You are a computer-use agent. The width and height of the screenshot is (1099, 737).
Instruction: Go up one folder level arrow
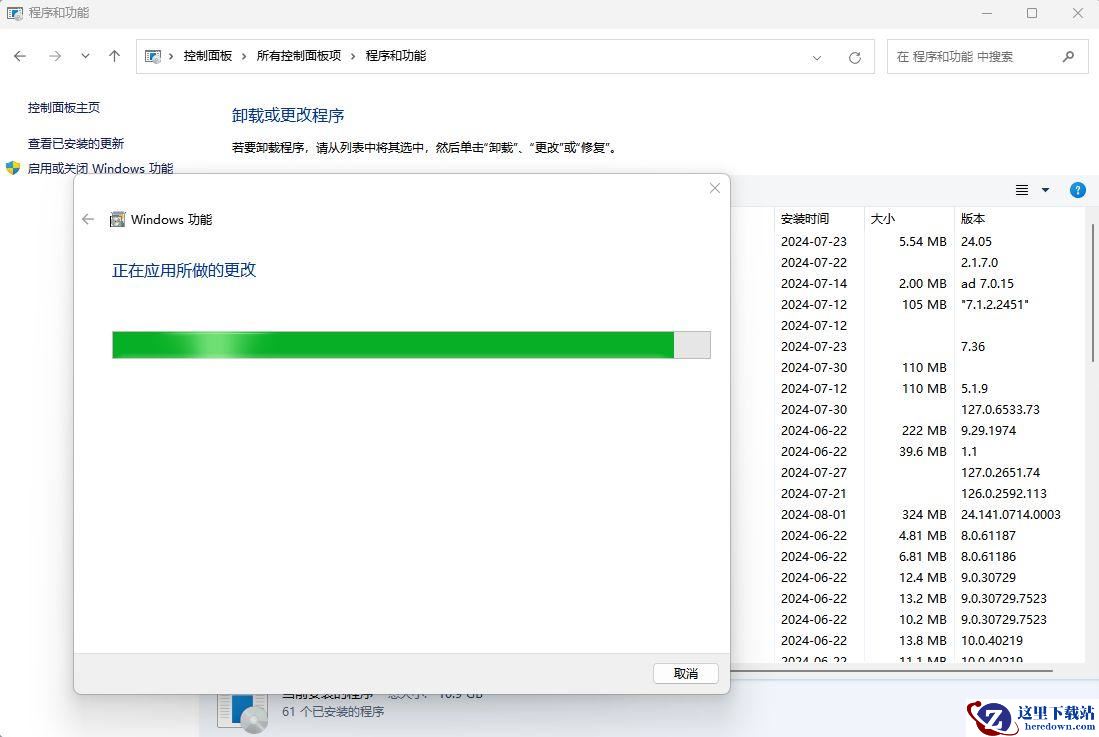[114, 57]
